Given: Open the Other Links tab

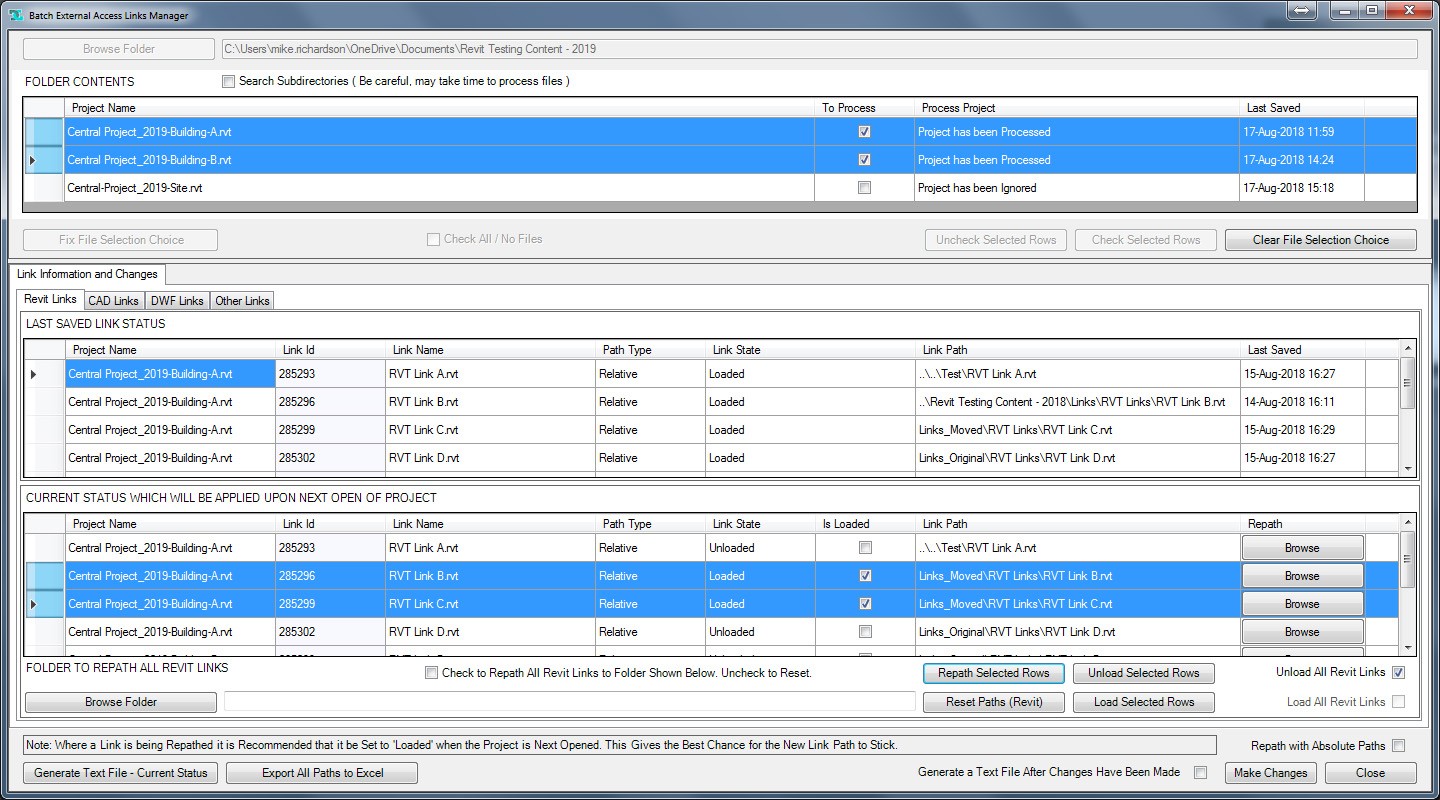Looking at the screenshot, I should [242, 301].
